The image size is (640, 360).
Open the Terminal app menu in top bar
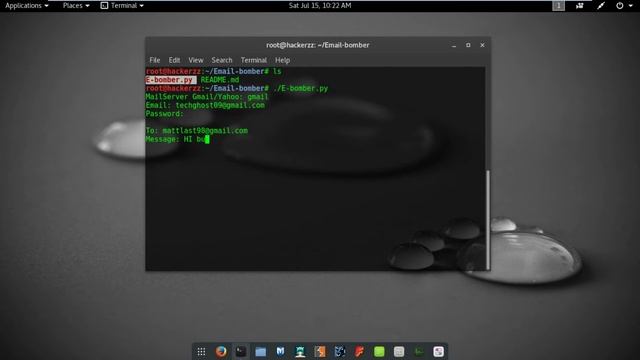[122, 6]
